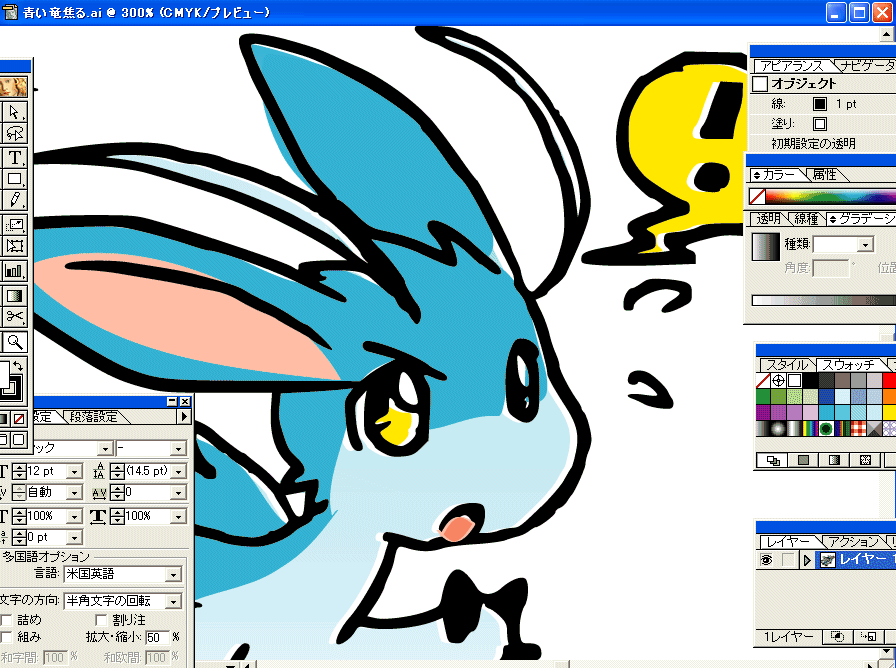Open the font size 12 pt dropdown

click(74, 471)
